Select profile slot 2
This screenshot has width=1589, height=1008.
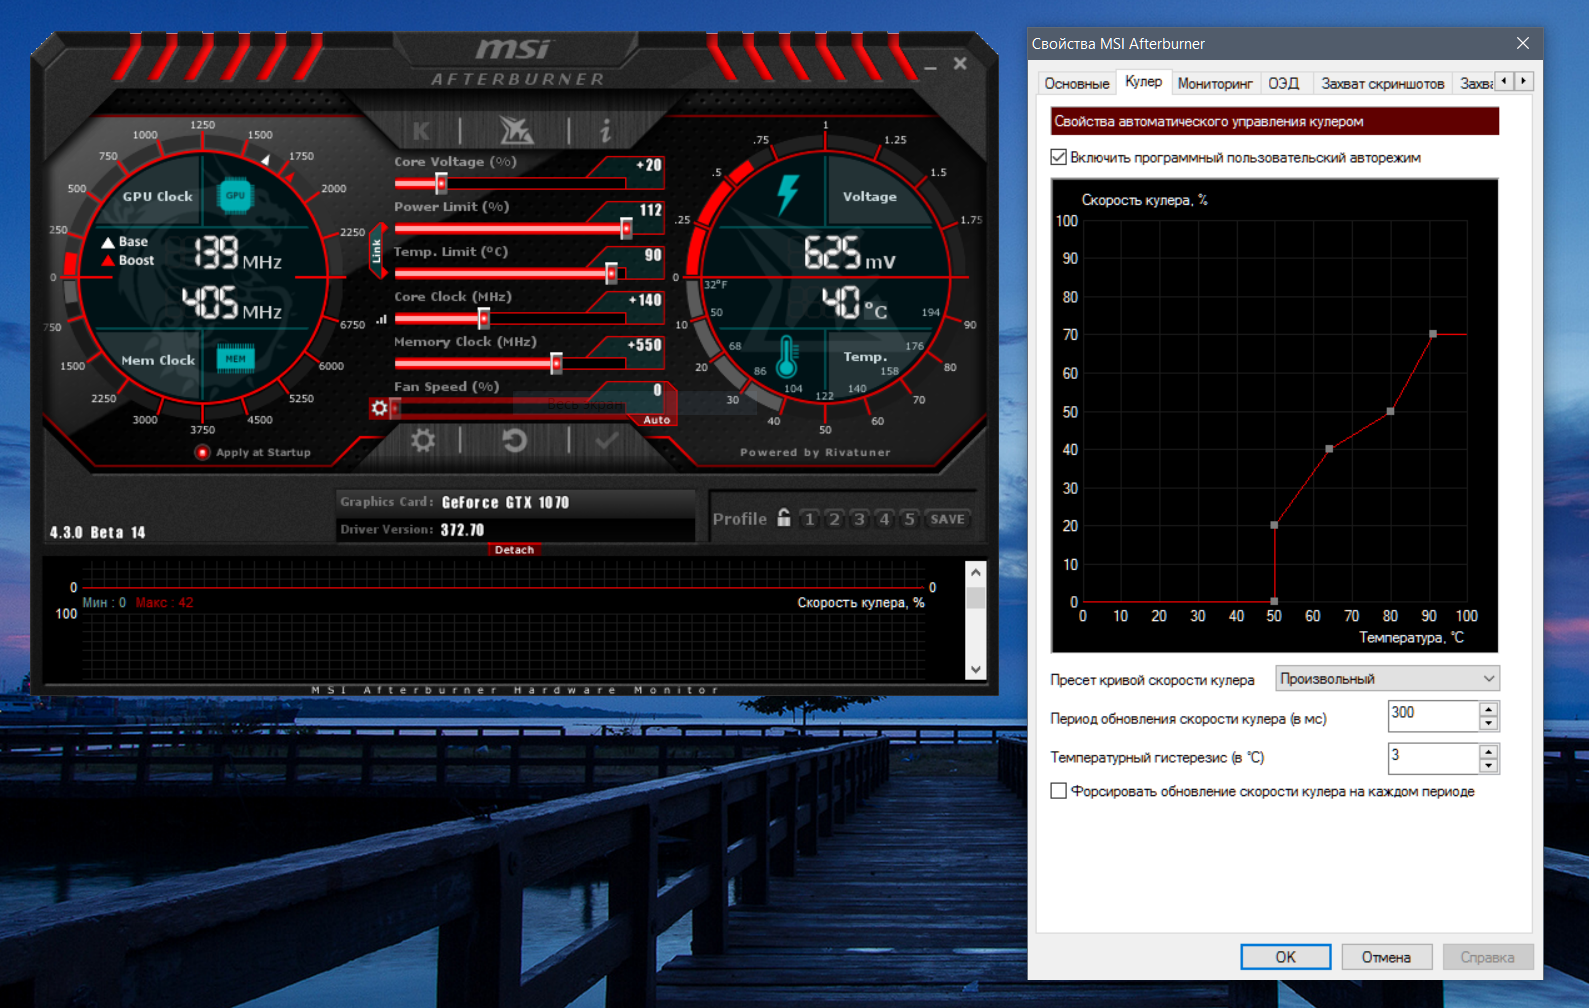coord(835,519)
